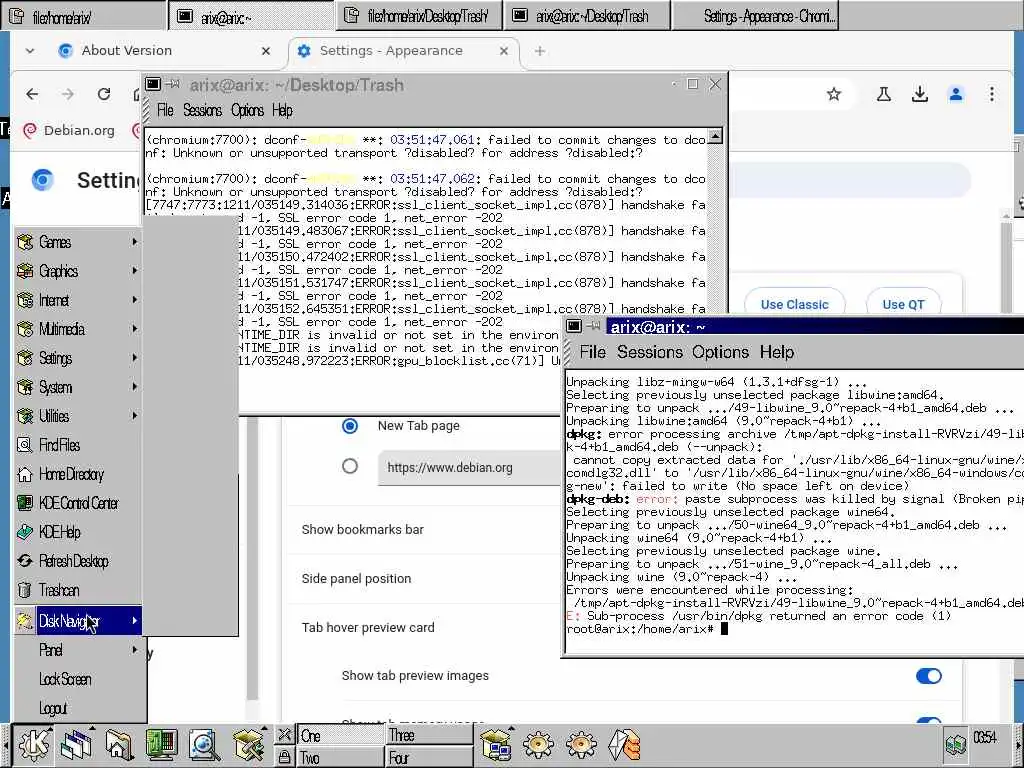The width and height of the screenshot is (1024, 768).
Task: Expand the Panel submenu arrow
Action: 135,650
